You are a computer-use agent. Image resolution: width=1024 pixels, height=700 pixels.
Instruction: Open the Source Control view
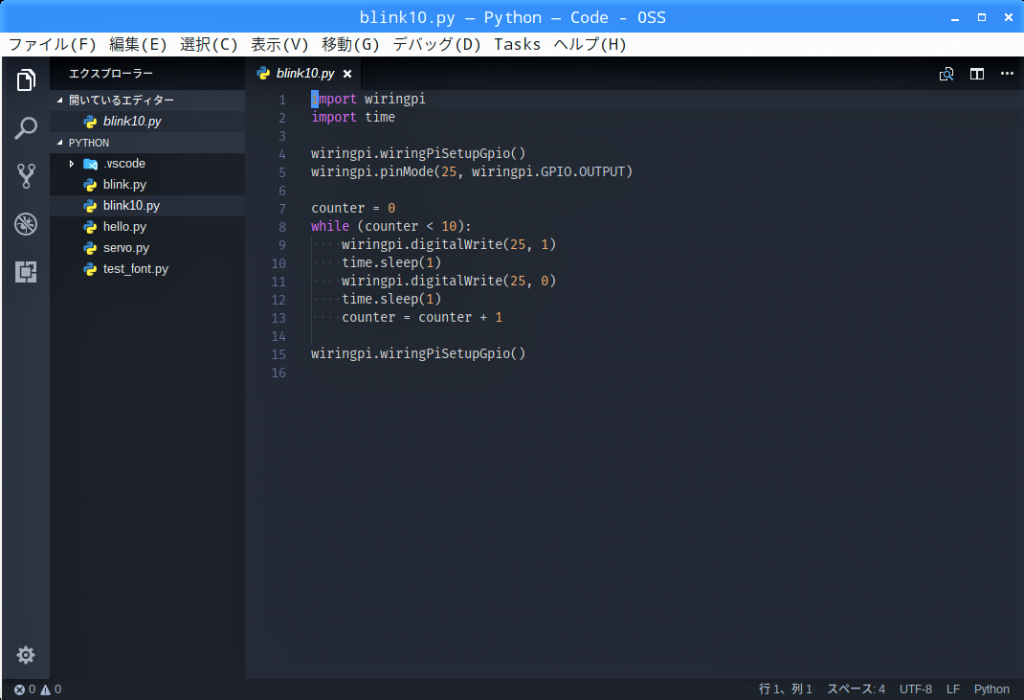(x=26, y=177)
